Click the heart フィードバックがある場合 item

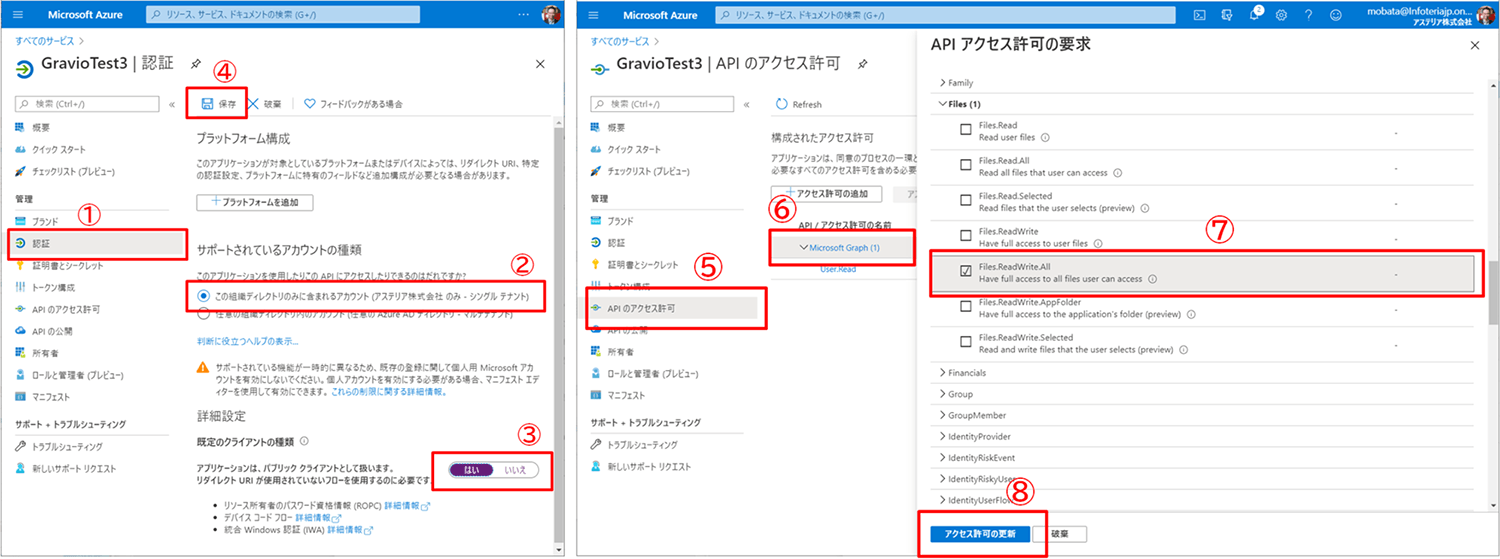coord(353,103)
